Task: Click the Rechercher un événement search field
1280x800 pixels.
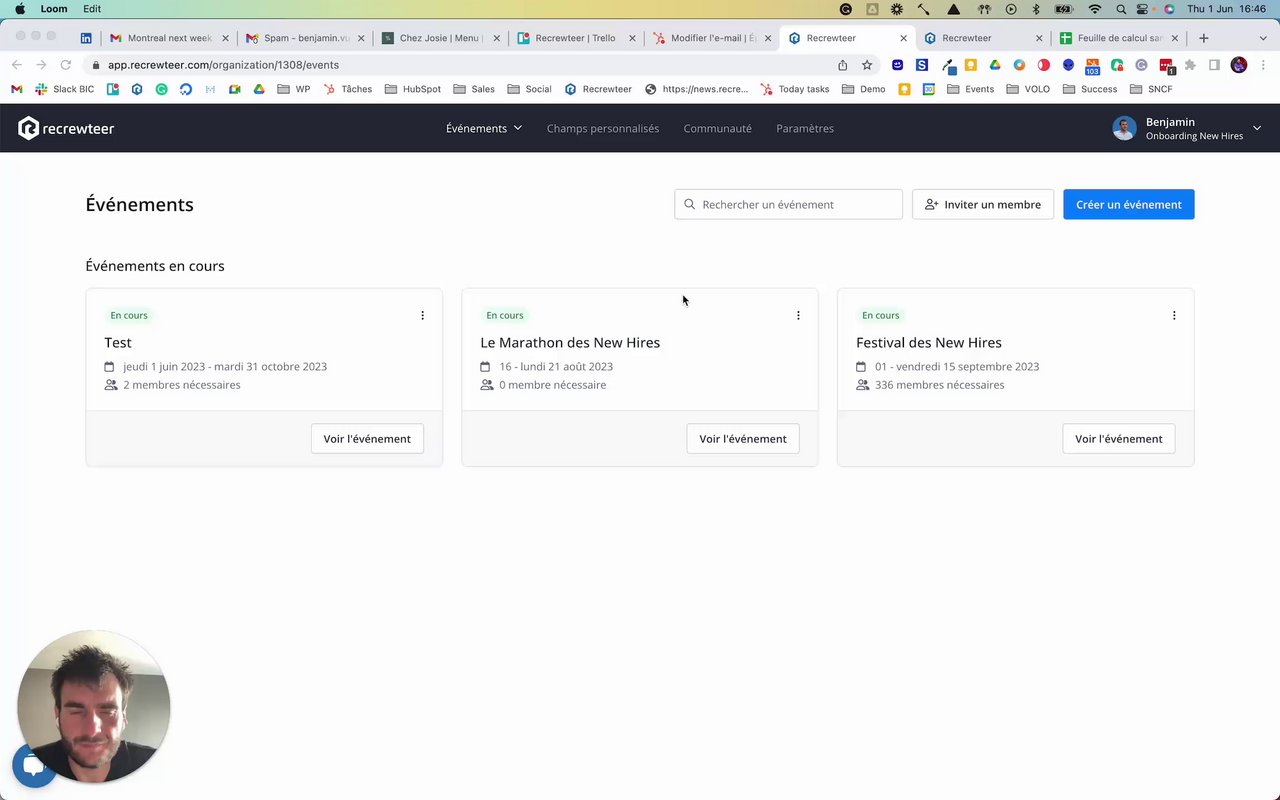Action: [789, 204]
